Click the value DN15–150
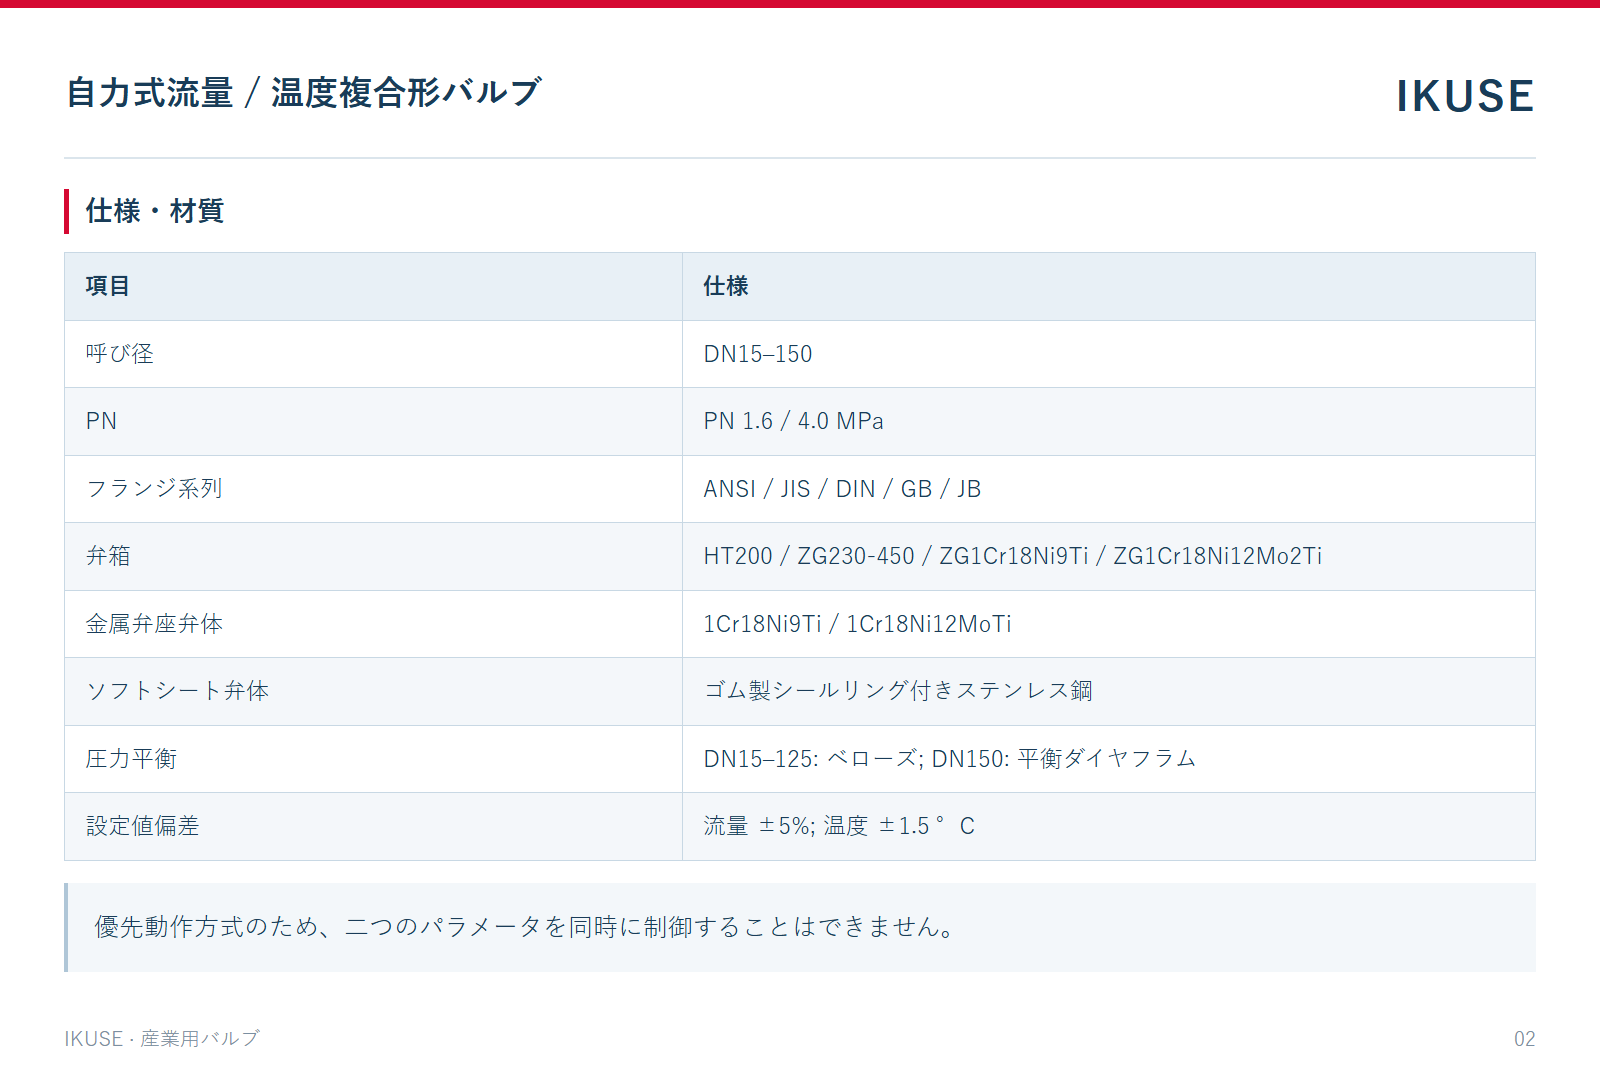The height and width of the screenshot is (1082, 1600). pos(758,354)
